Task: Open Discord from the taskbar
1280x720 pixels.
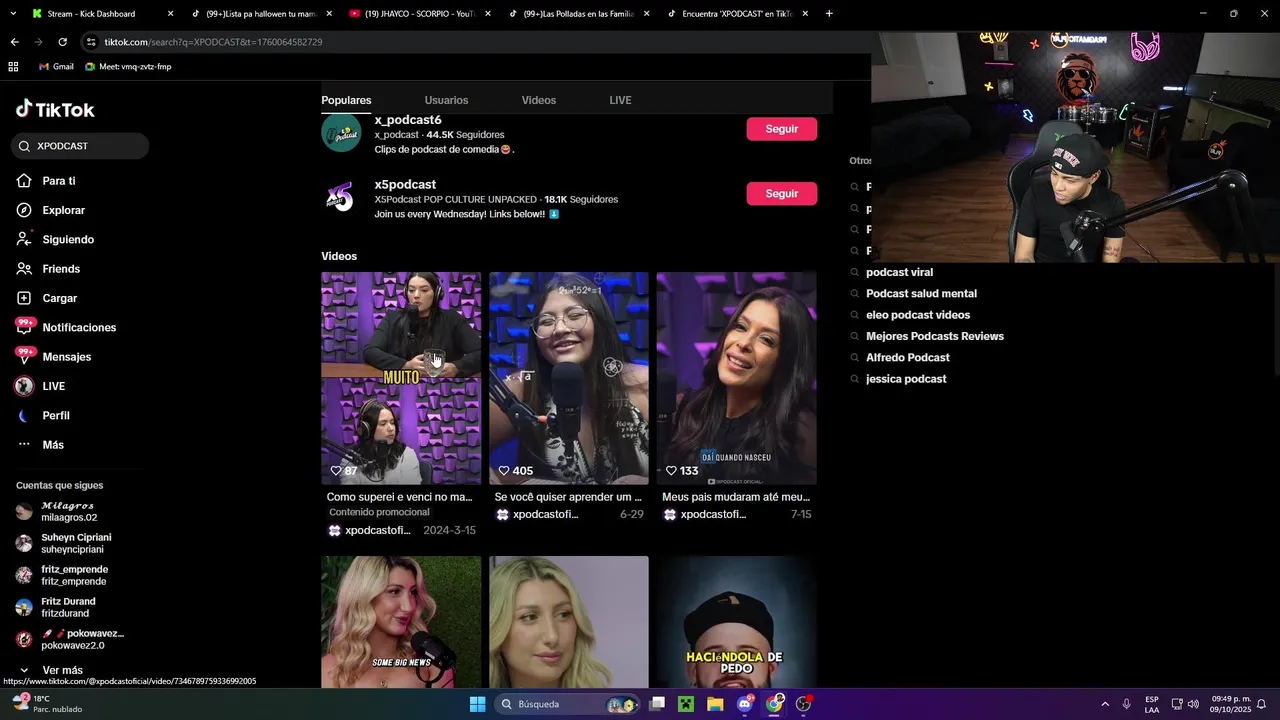Action: pyautogui.click(x=745, y=704)
